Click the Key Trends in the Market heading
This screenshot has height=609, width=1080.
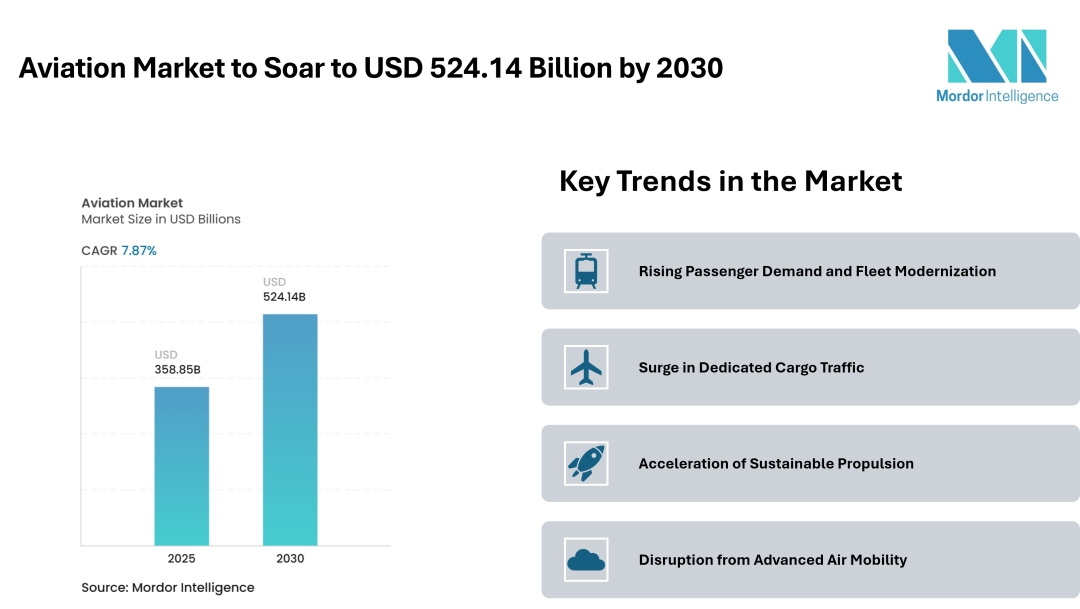(730, 181)
